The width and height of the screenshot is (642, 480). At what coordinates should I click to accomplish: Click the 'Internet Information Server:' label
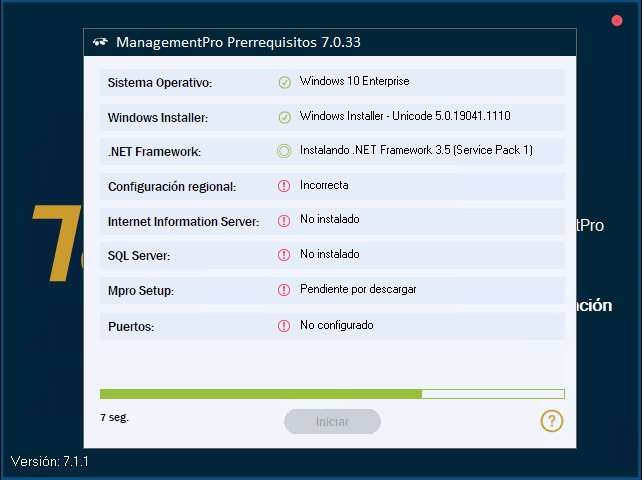point(183,222)
